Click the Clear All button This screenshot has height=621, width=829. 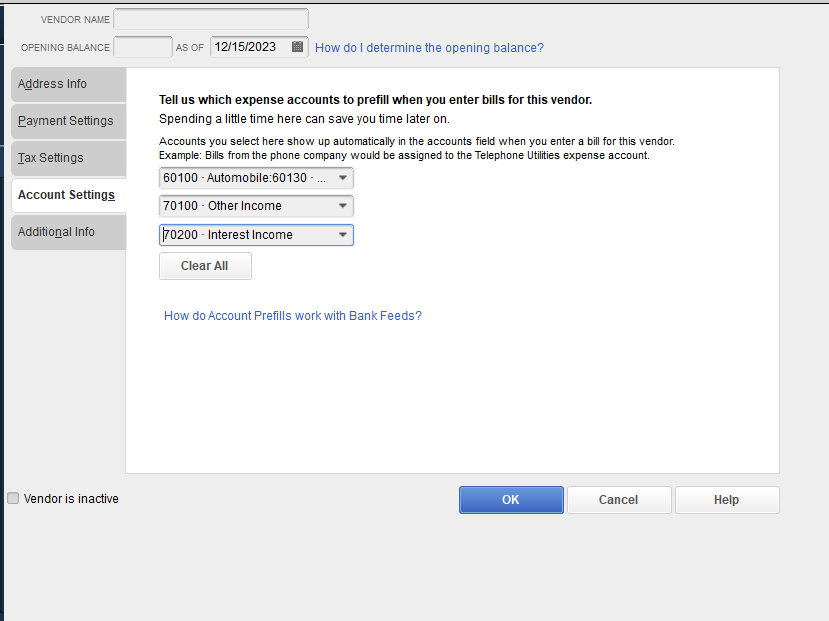click(x=205, y=266)
